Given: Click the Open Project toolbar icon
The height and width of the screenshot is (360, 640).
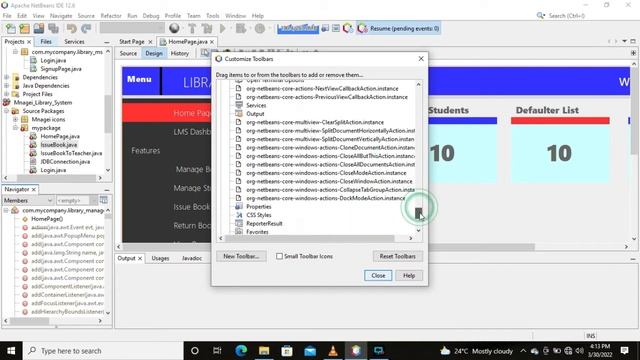Looking at the screenshot, I should [39, 29].
